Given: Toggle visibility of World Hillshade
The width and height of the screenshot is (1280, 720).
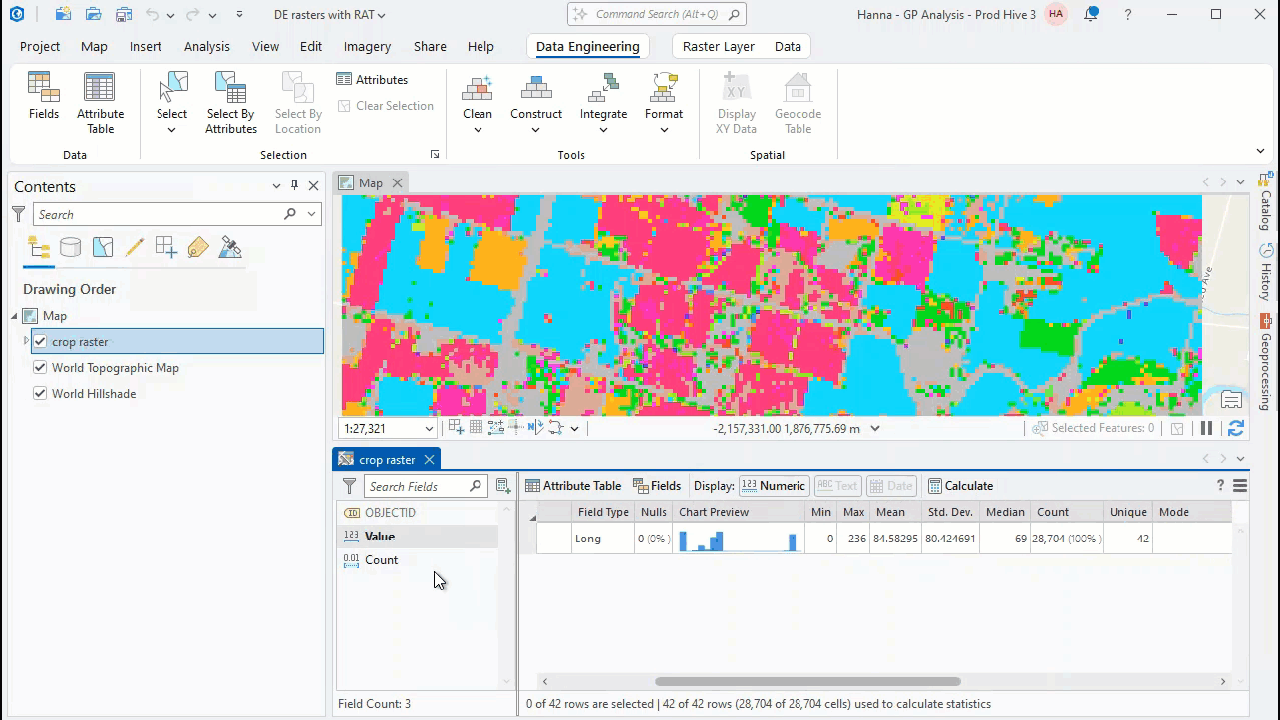Looking at the screenshot, I should pyautogui.click(x=41, y=393).
